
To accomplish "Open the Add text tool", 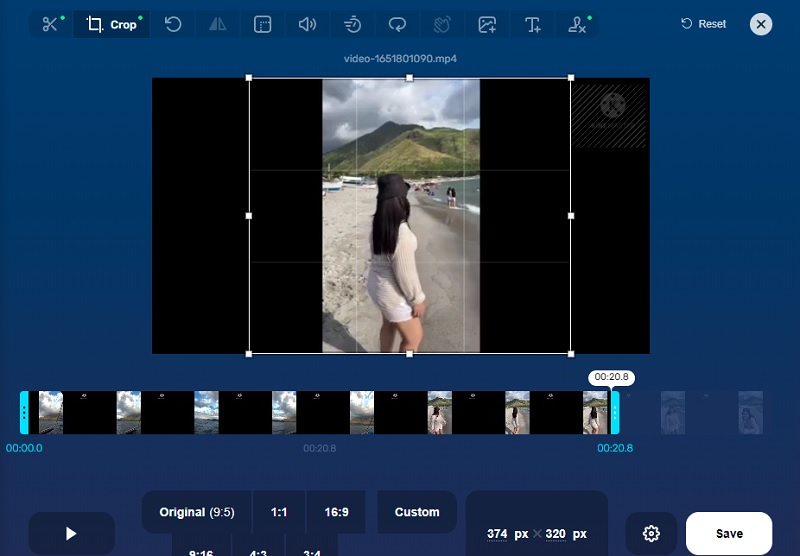I will coord(532,24).
